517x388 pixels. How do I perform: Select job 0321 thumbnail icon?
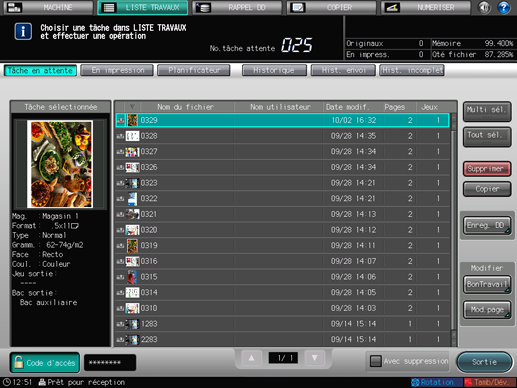(132, 214)
